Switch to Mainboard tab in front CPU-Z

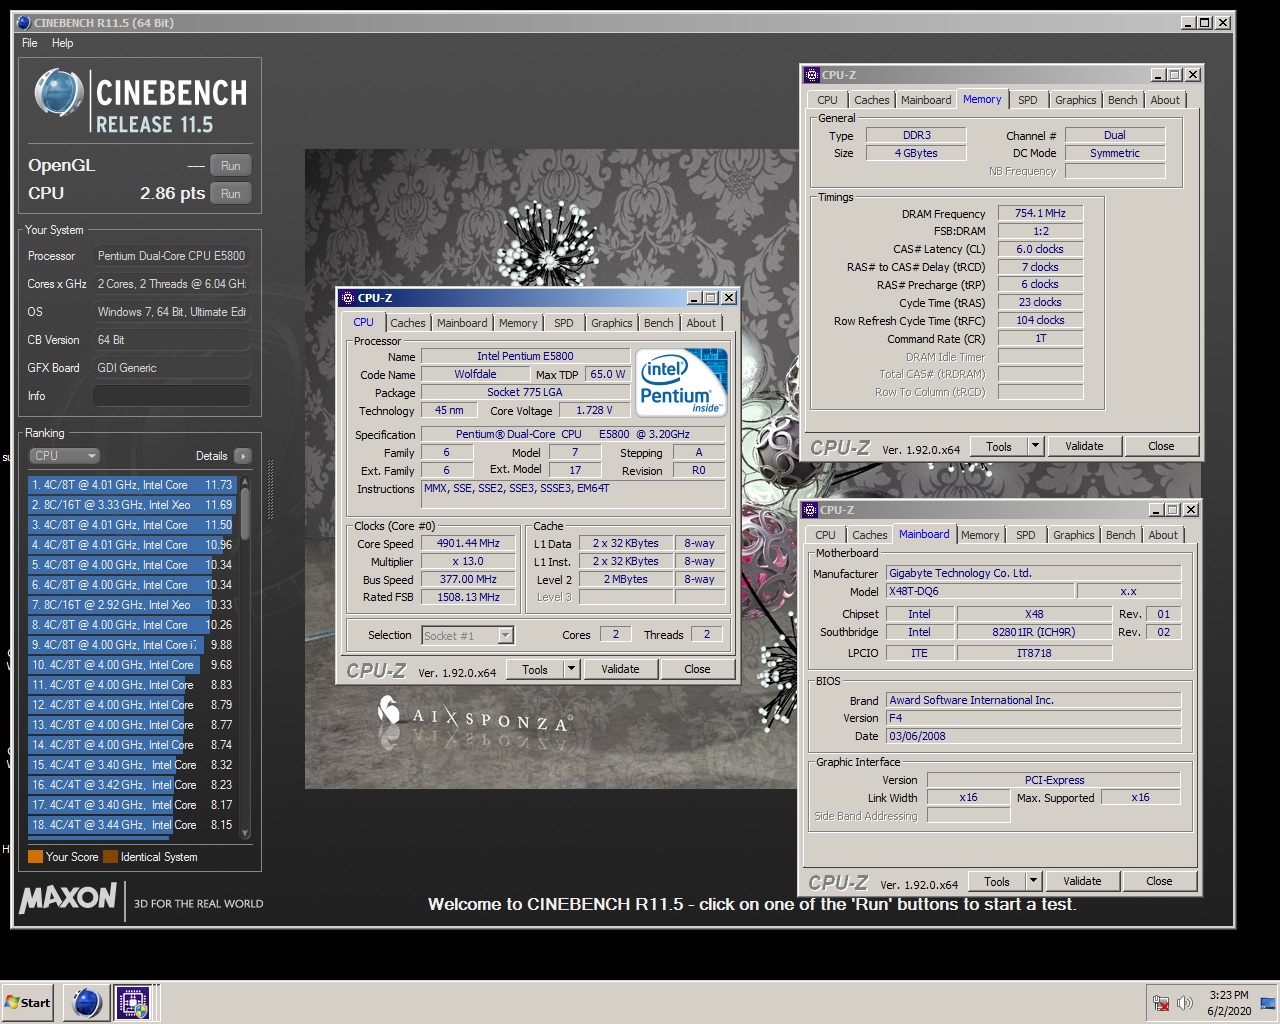462,323
